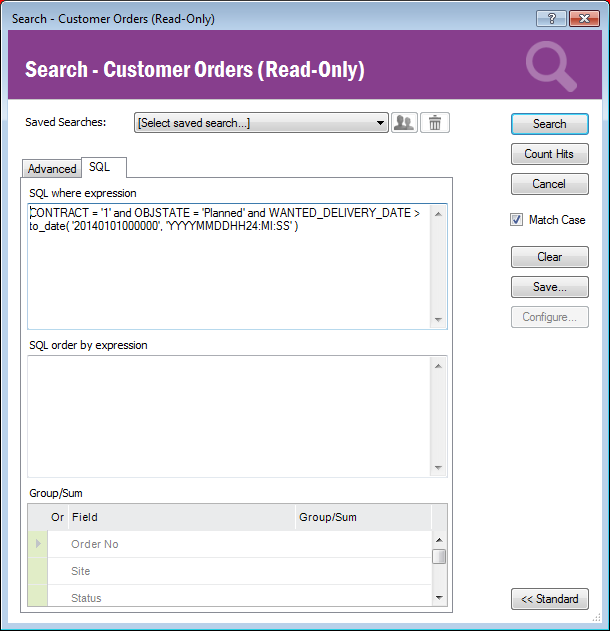
Task: Open the Saved Searches dropdown
Action: click(x=261, y=123)
